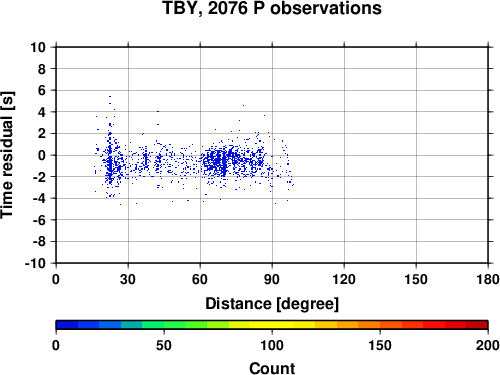Click the plot title 'TBY, 2076 P observations'
The height and width of the screenshot is (375, 500).
(272, 8)
